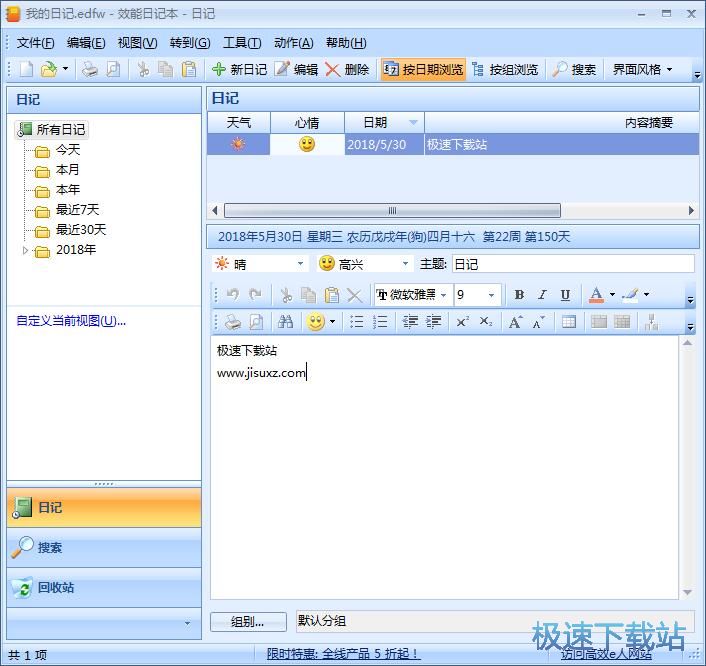The image size is (706, 666).
Task: Click the cut icon in the main toolbar
Action: 143,69
